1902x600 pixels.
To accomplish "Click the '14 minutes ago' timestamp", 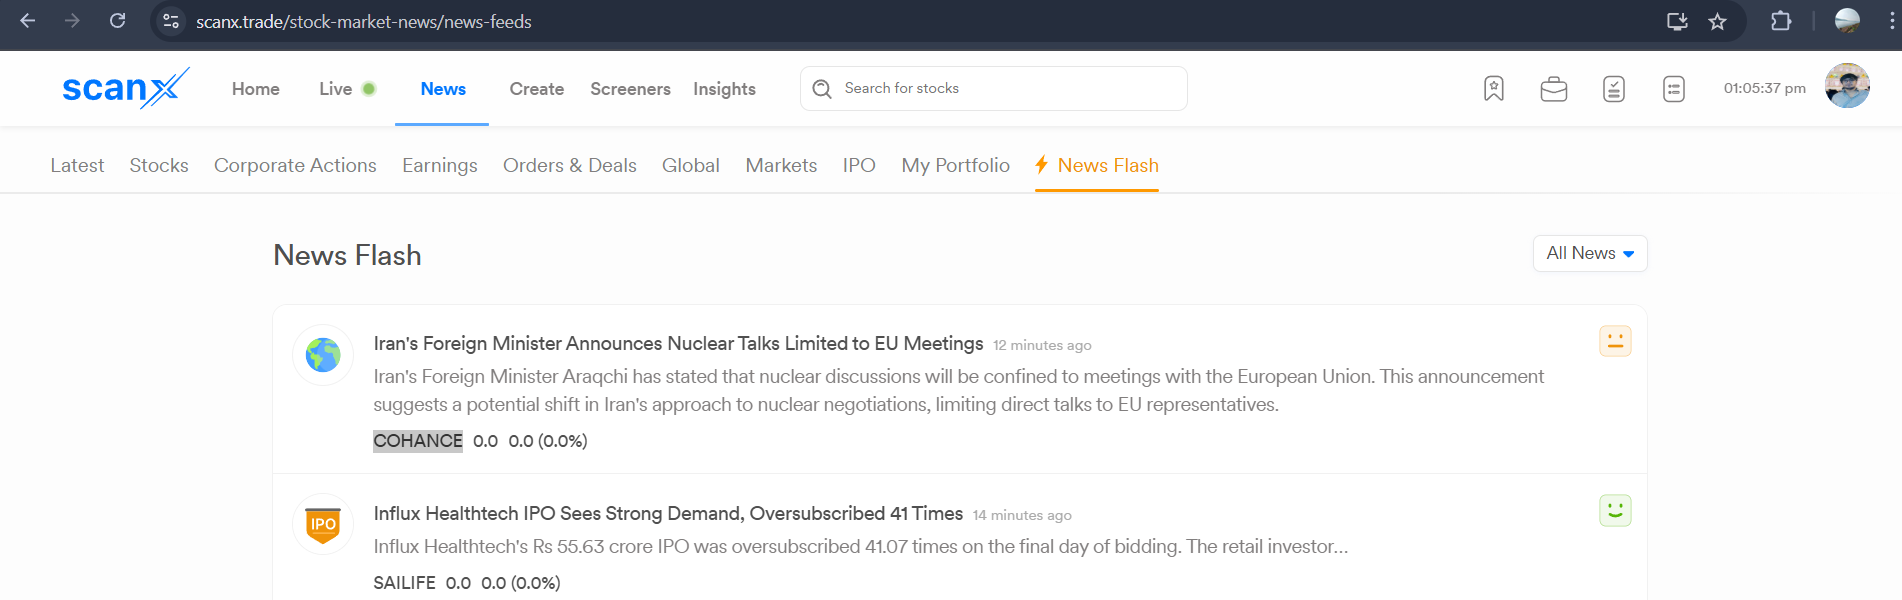I will (x=1022, y=515).
